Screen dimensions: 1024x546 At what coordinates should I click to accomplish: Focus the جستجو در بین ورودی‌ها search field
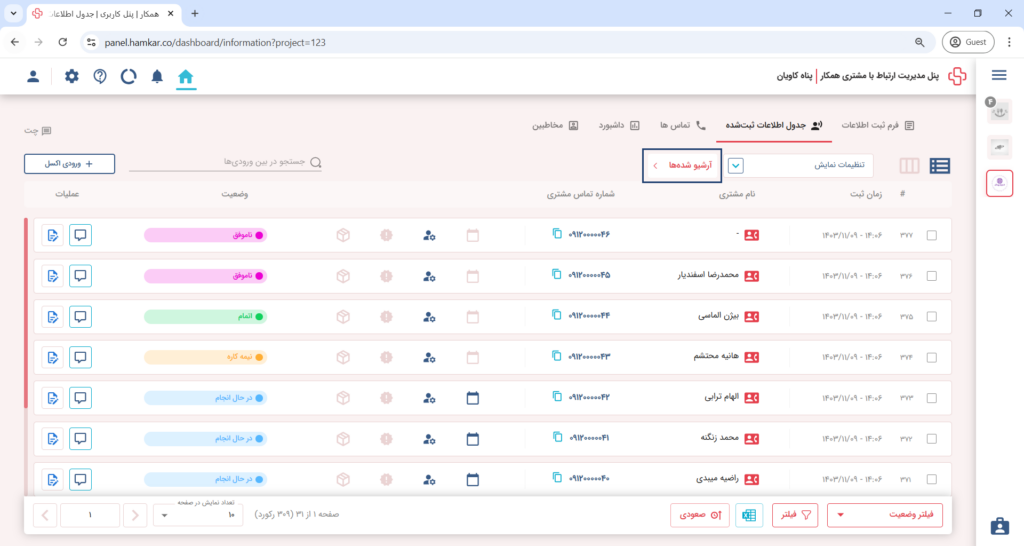point(225,162)
